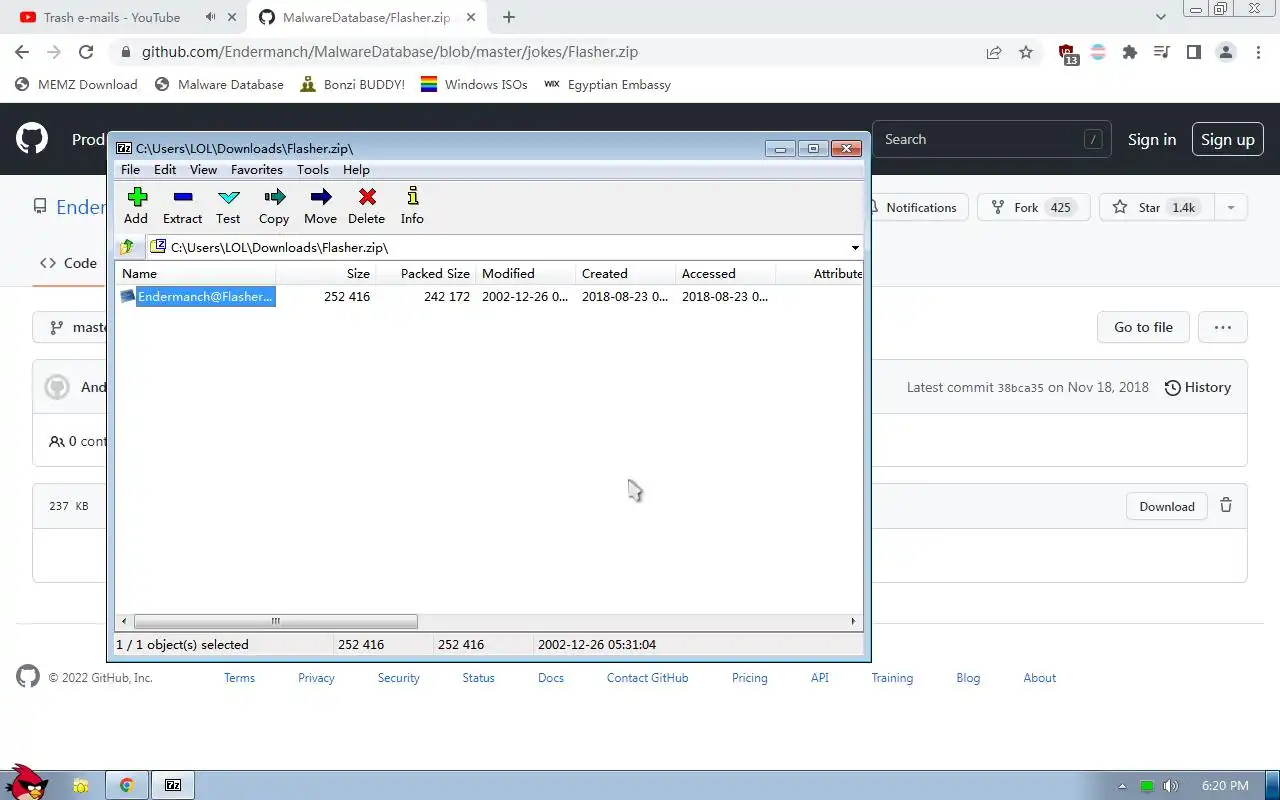Share this page from the address bar
Viewport: 1280px width, 800px height.
coord(994,52)
